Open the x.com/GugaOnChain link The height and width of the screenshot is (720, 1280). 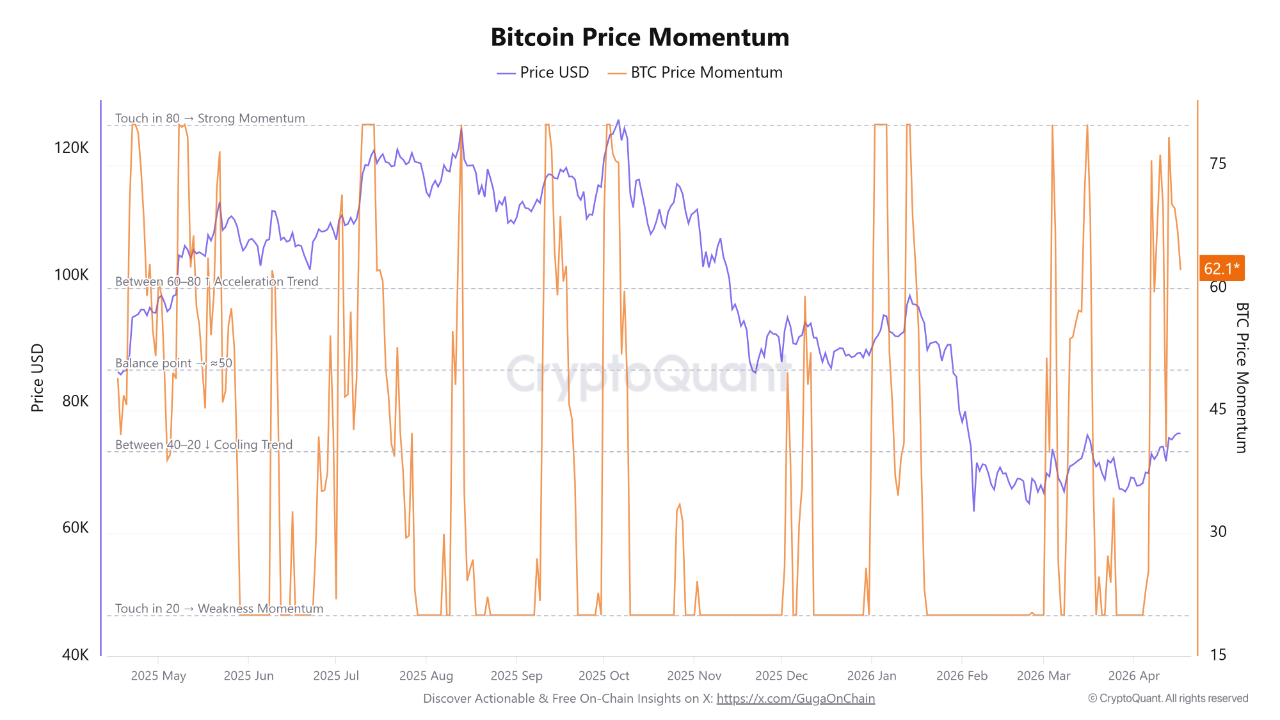click(795, 698)
